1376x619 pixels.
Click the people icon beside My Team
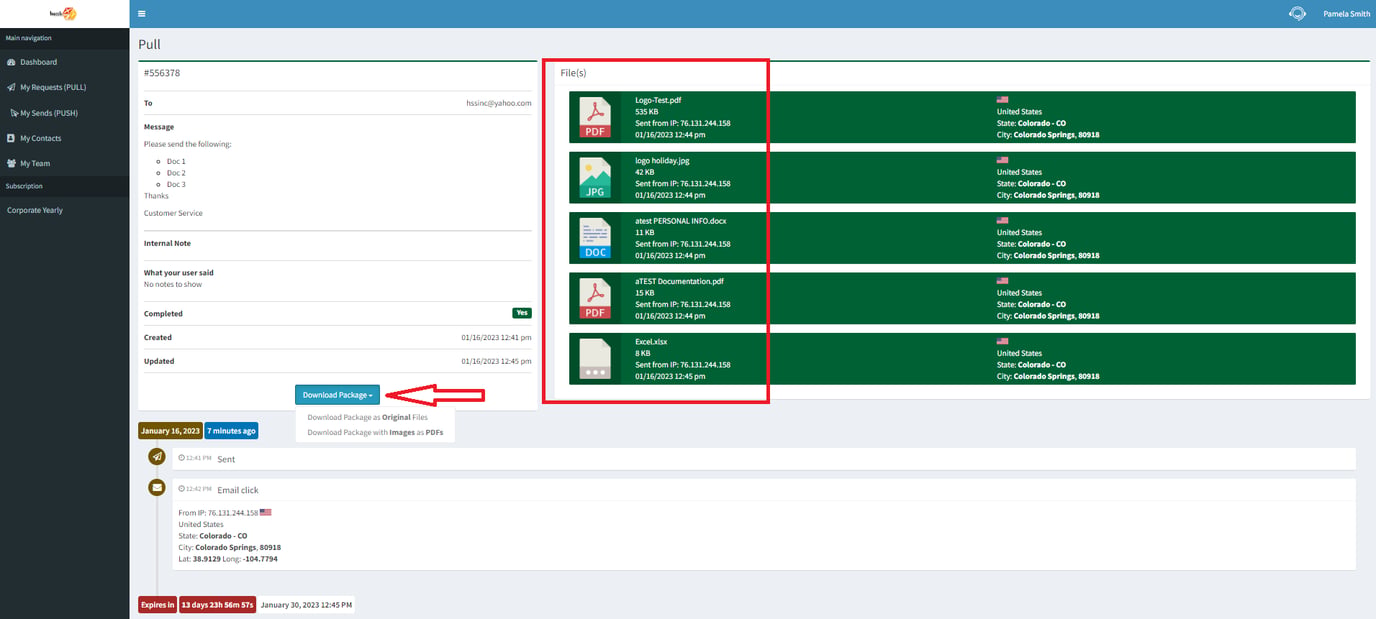coord(11,163)
